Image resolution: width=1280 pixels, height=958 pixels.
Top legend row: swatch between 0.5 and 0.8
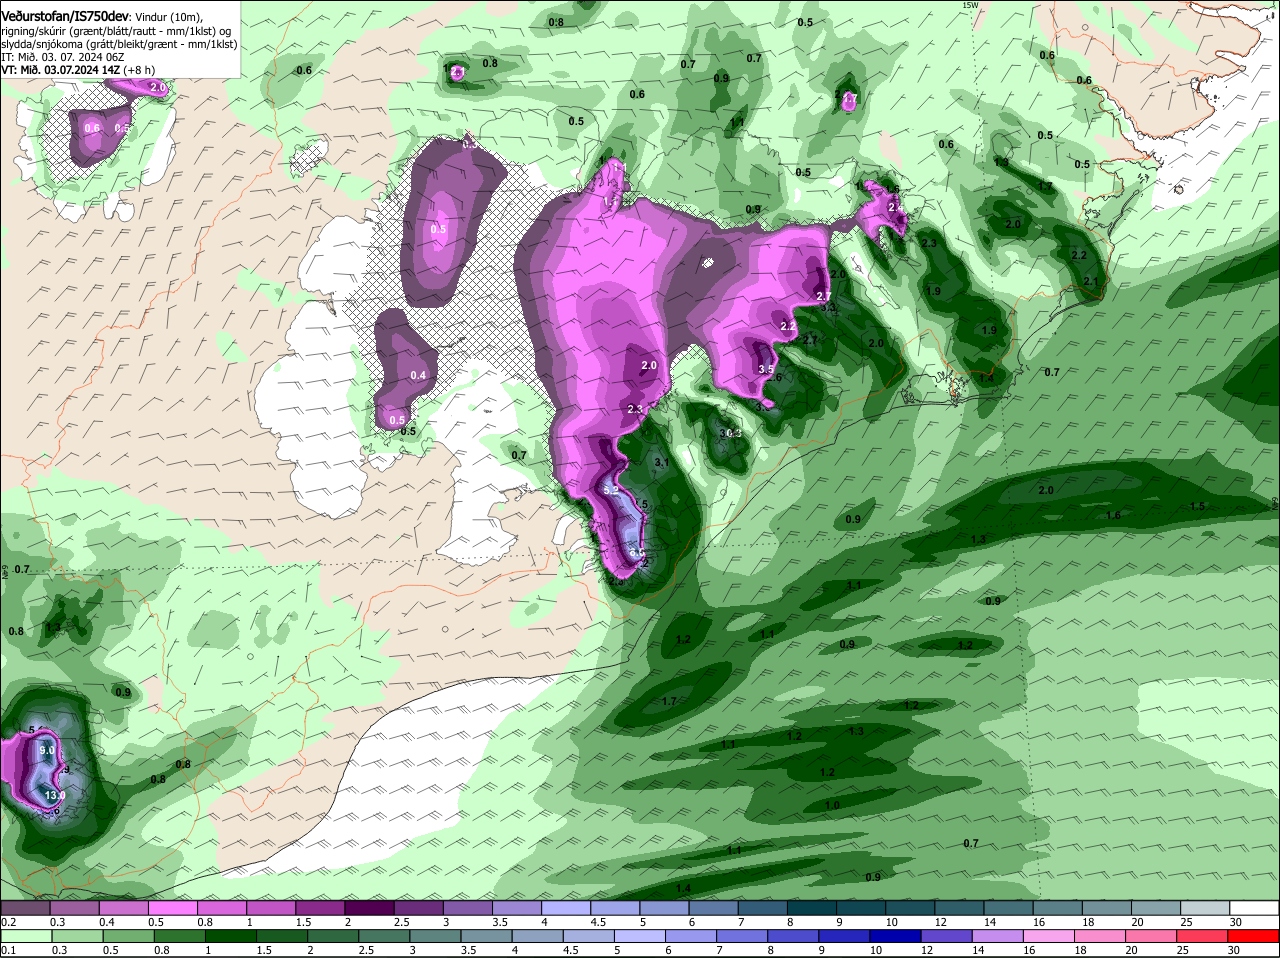click(x=173, y=908)
